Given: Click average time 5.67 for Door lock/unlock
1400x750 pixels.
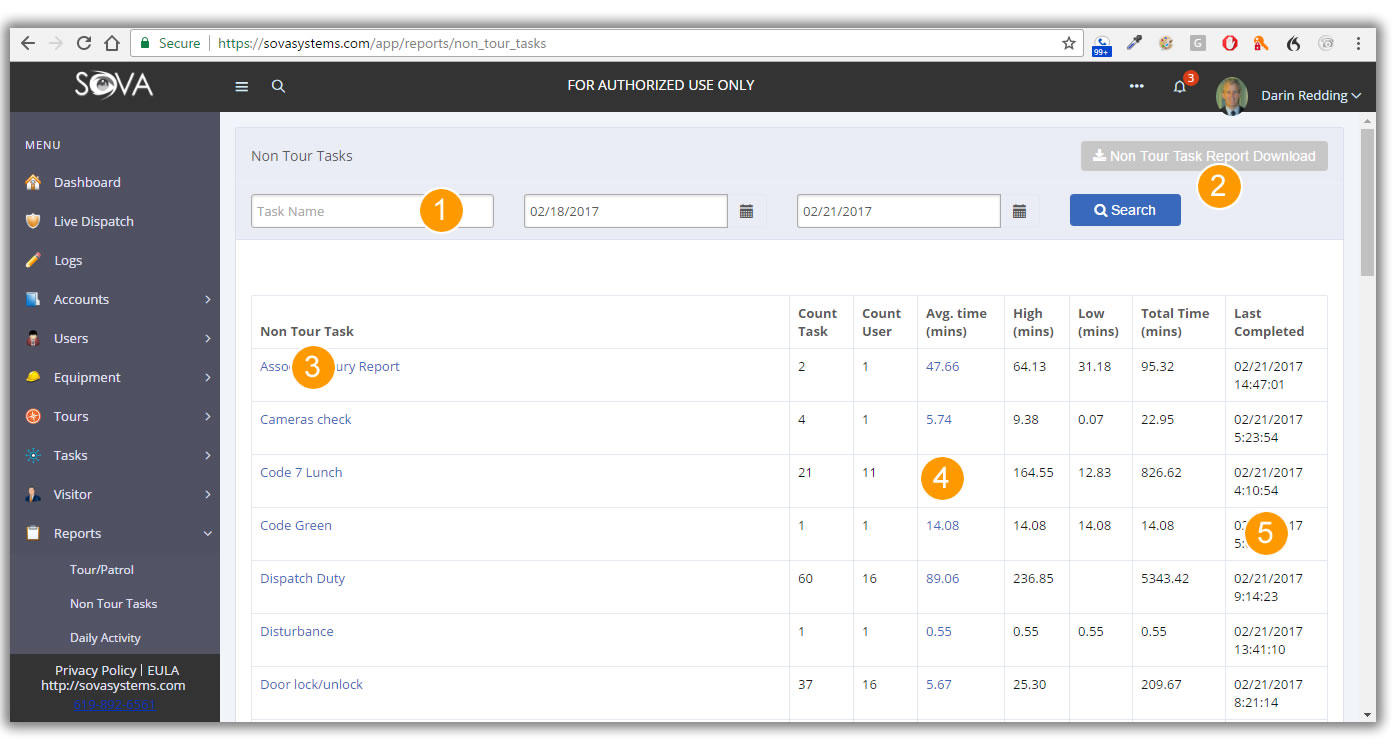Looking at the screenshot, I should (x=939, y=684).
